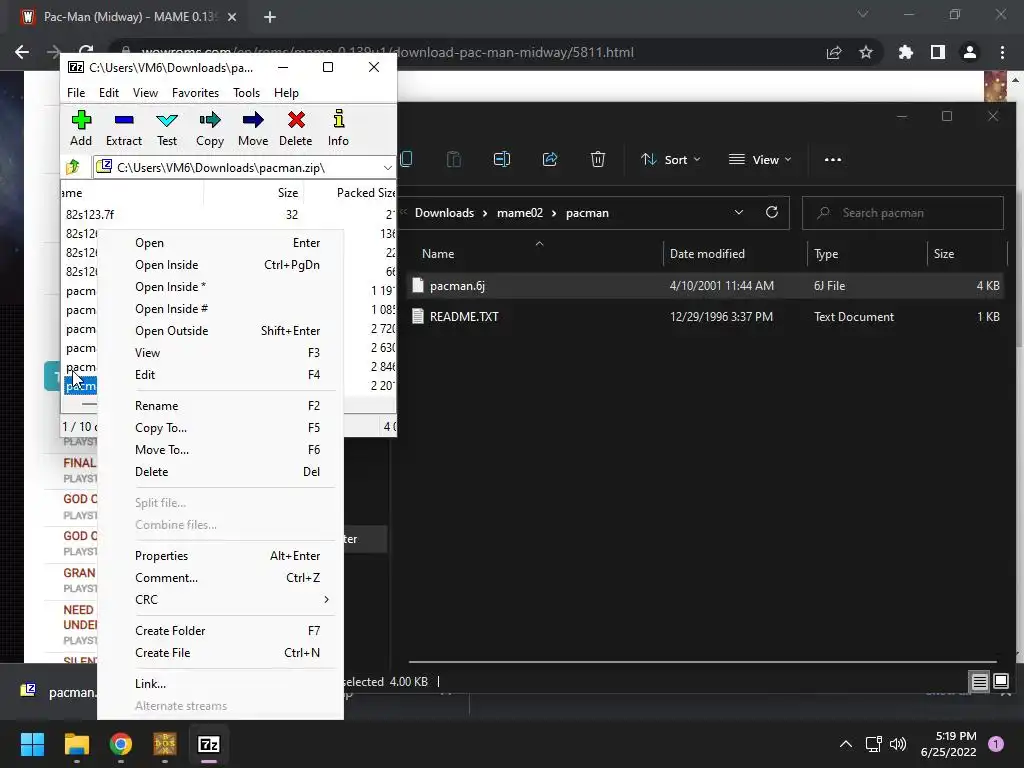Choose Open in the context menu

221,243
